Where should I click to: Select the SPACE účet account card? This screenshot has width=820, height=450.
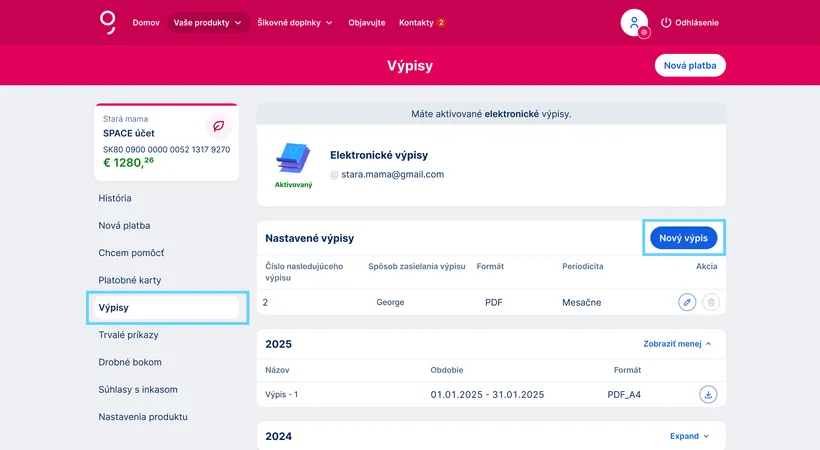(x=166, y=142)
